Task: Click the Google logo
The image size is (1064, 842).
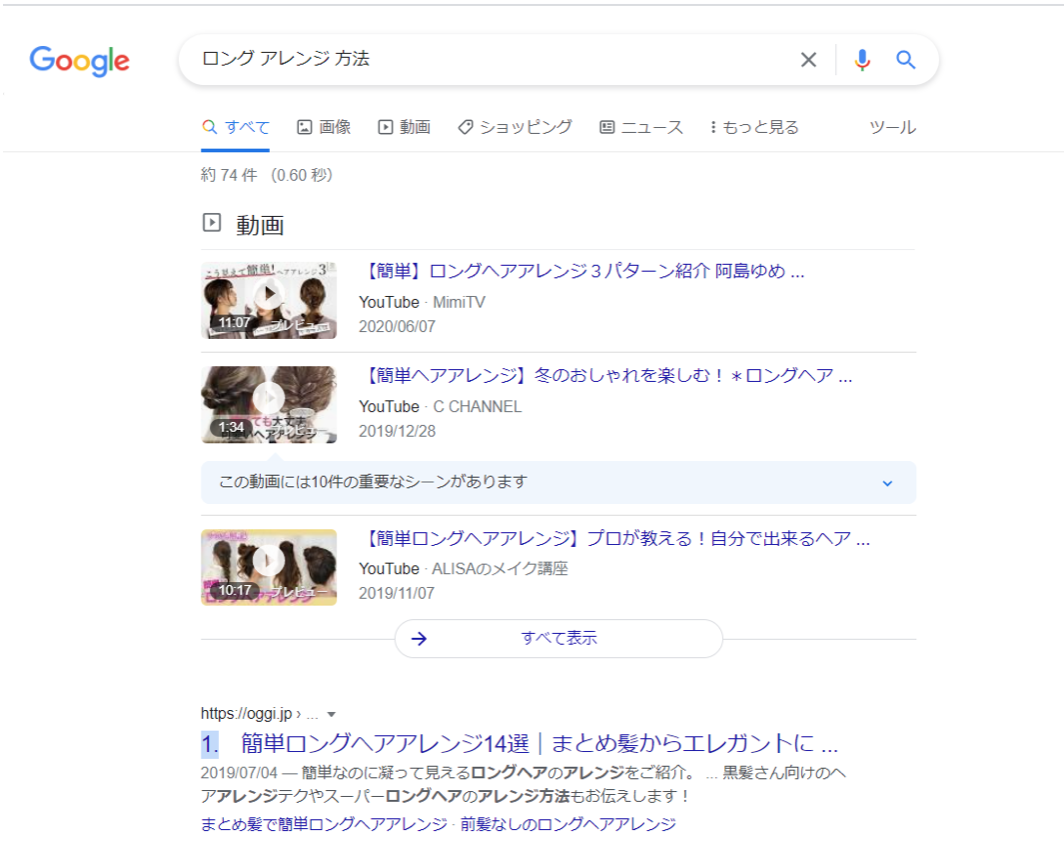Action: pos(80,61)
